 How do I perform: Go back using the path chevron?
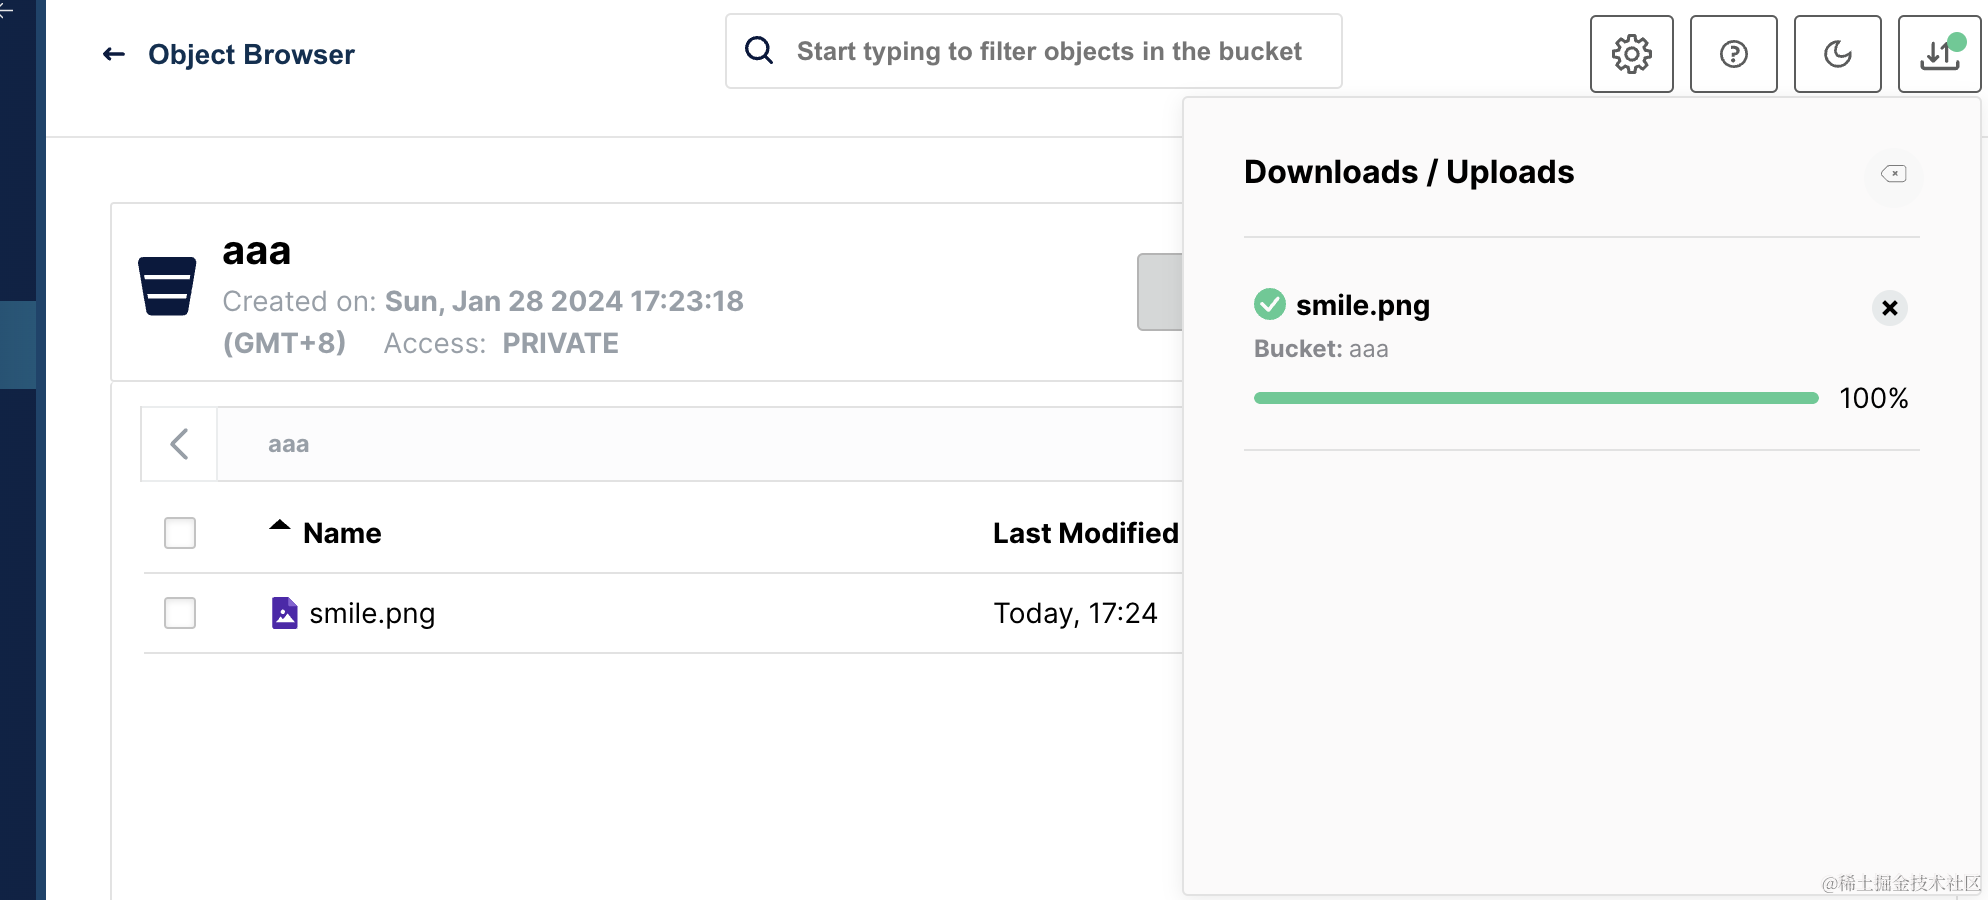(180, 444)
